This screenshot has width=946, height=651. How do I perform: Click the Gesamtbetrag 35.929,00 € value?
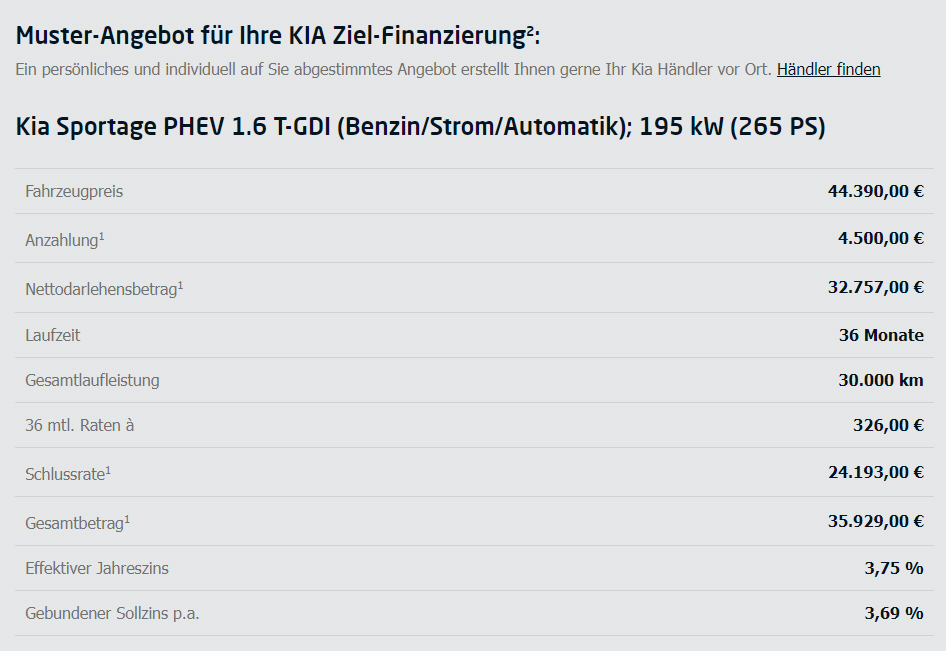coord(875,521)
